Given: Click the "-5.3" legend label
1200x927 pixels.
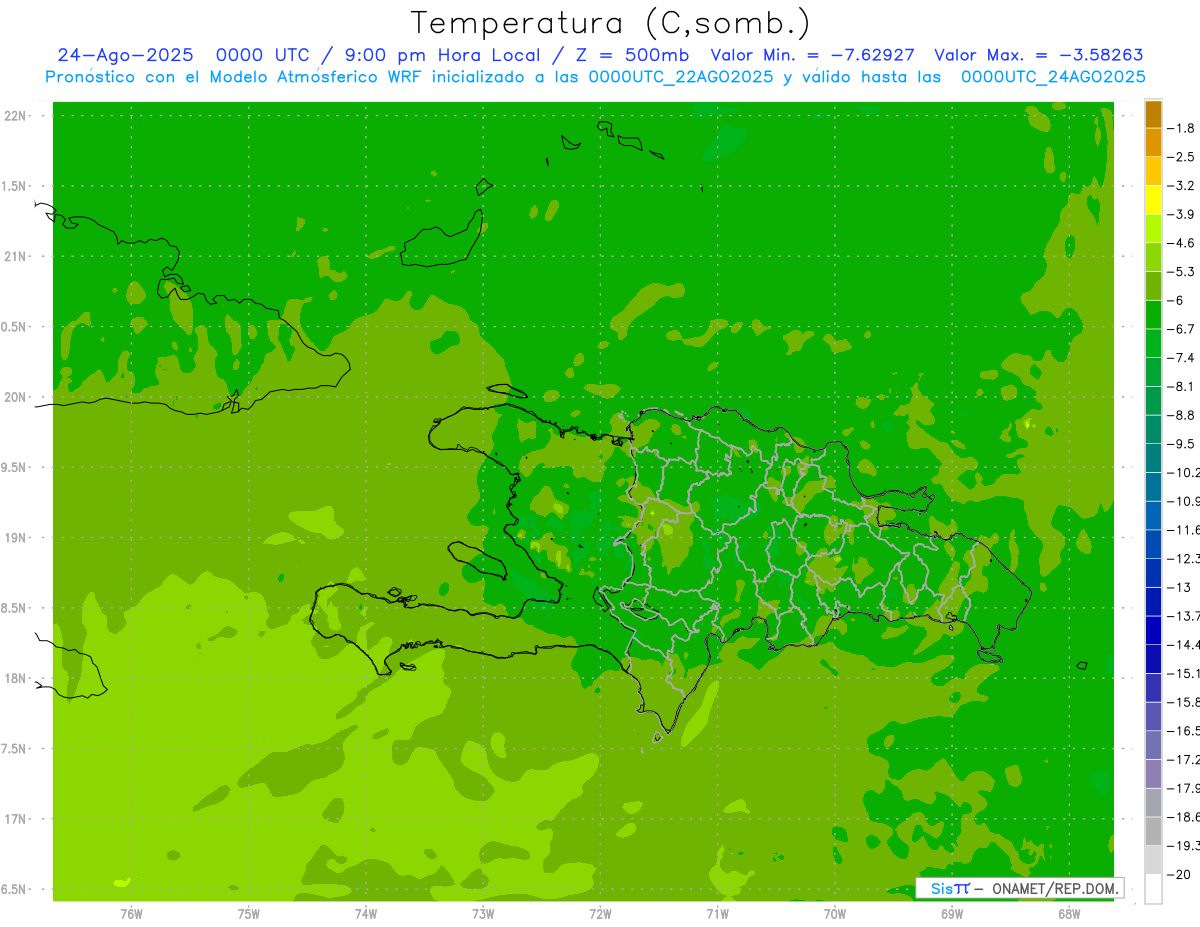Looking at the screenshot, I should pyautogui.click(x=1183, y=272).
